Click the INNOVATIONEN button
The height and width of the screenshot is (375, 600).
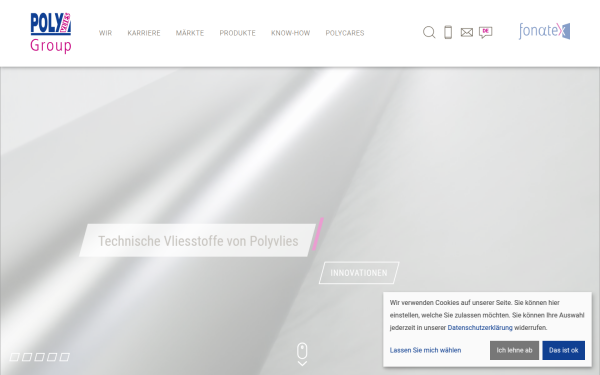(x=359, y=273)
